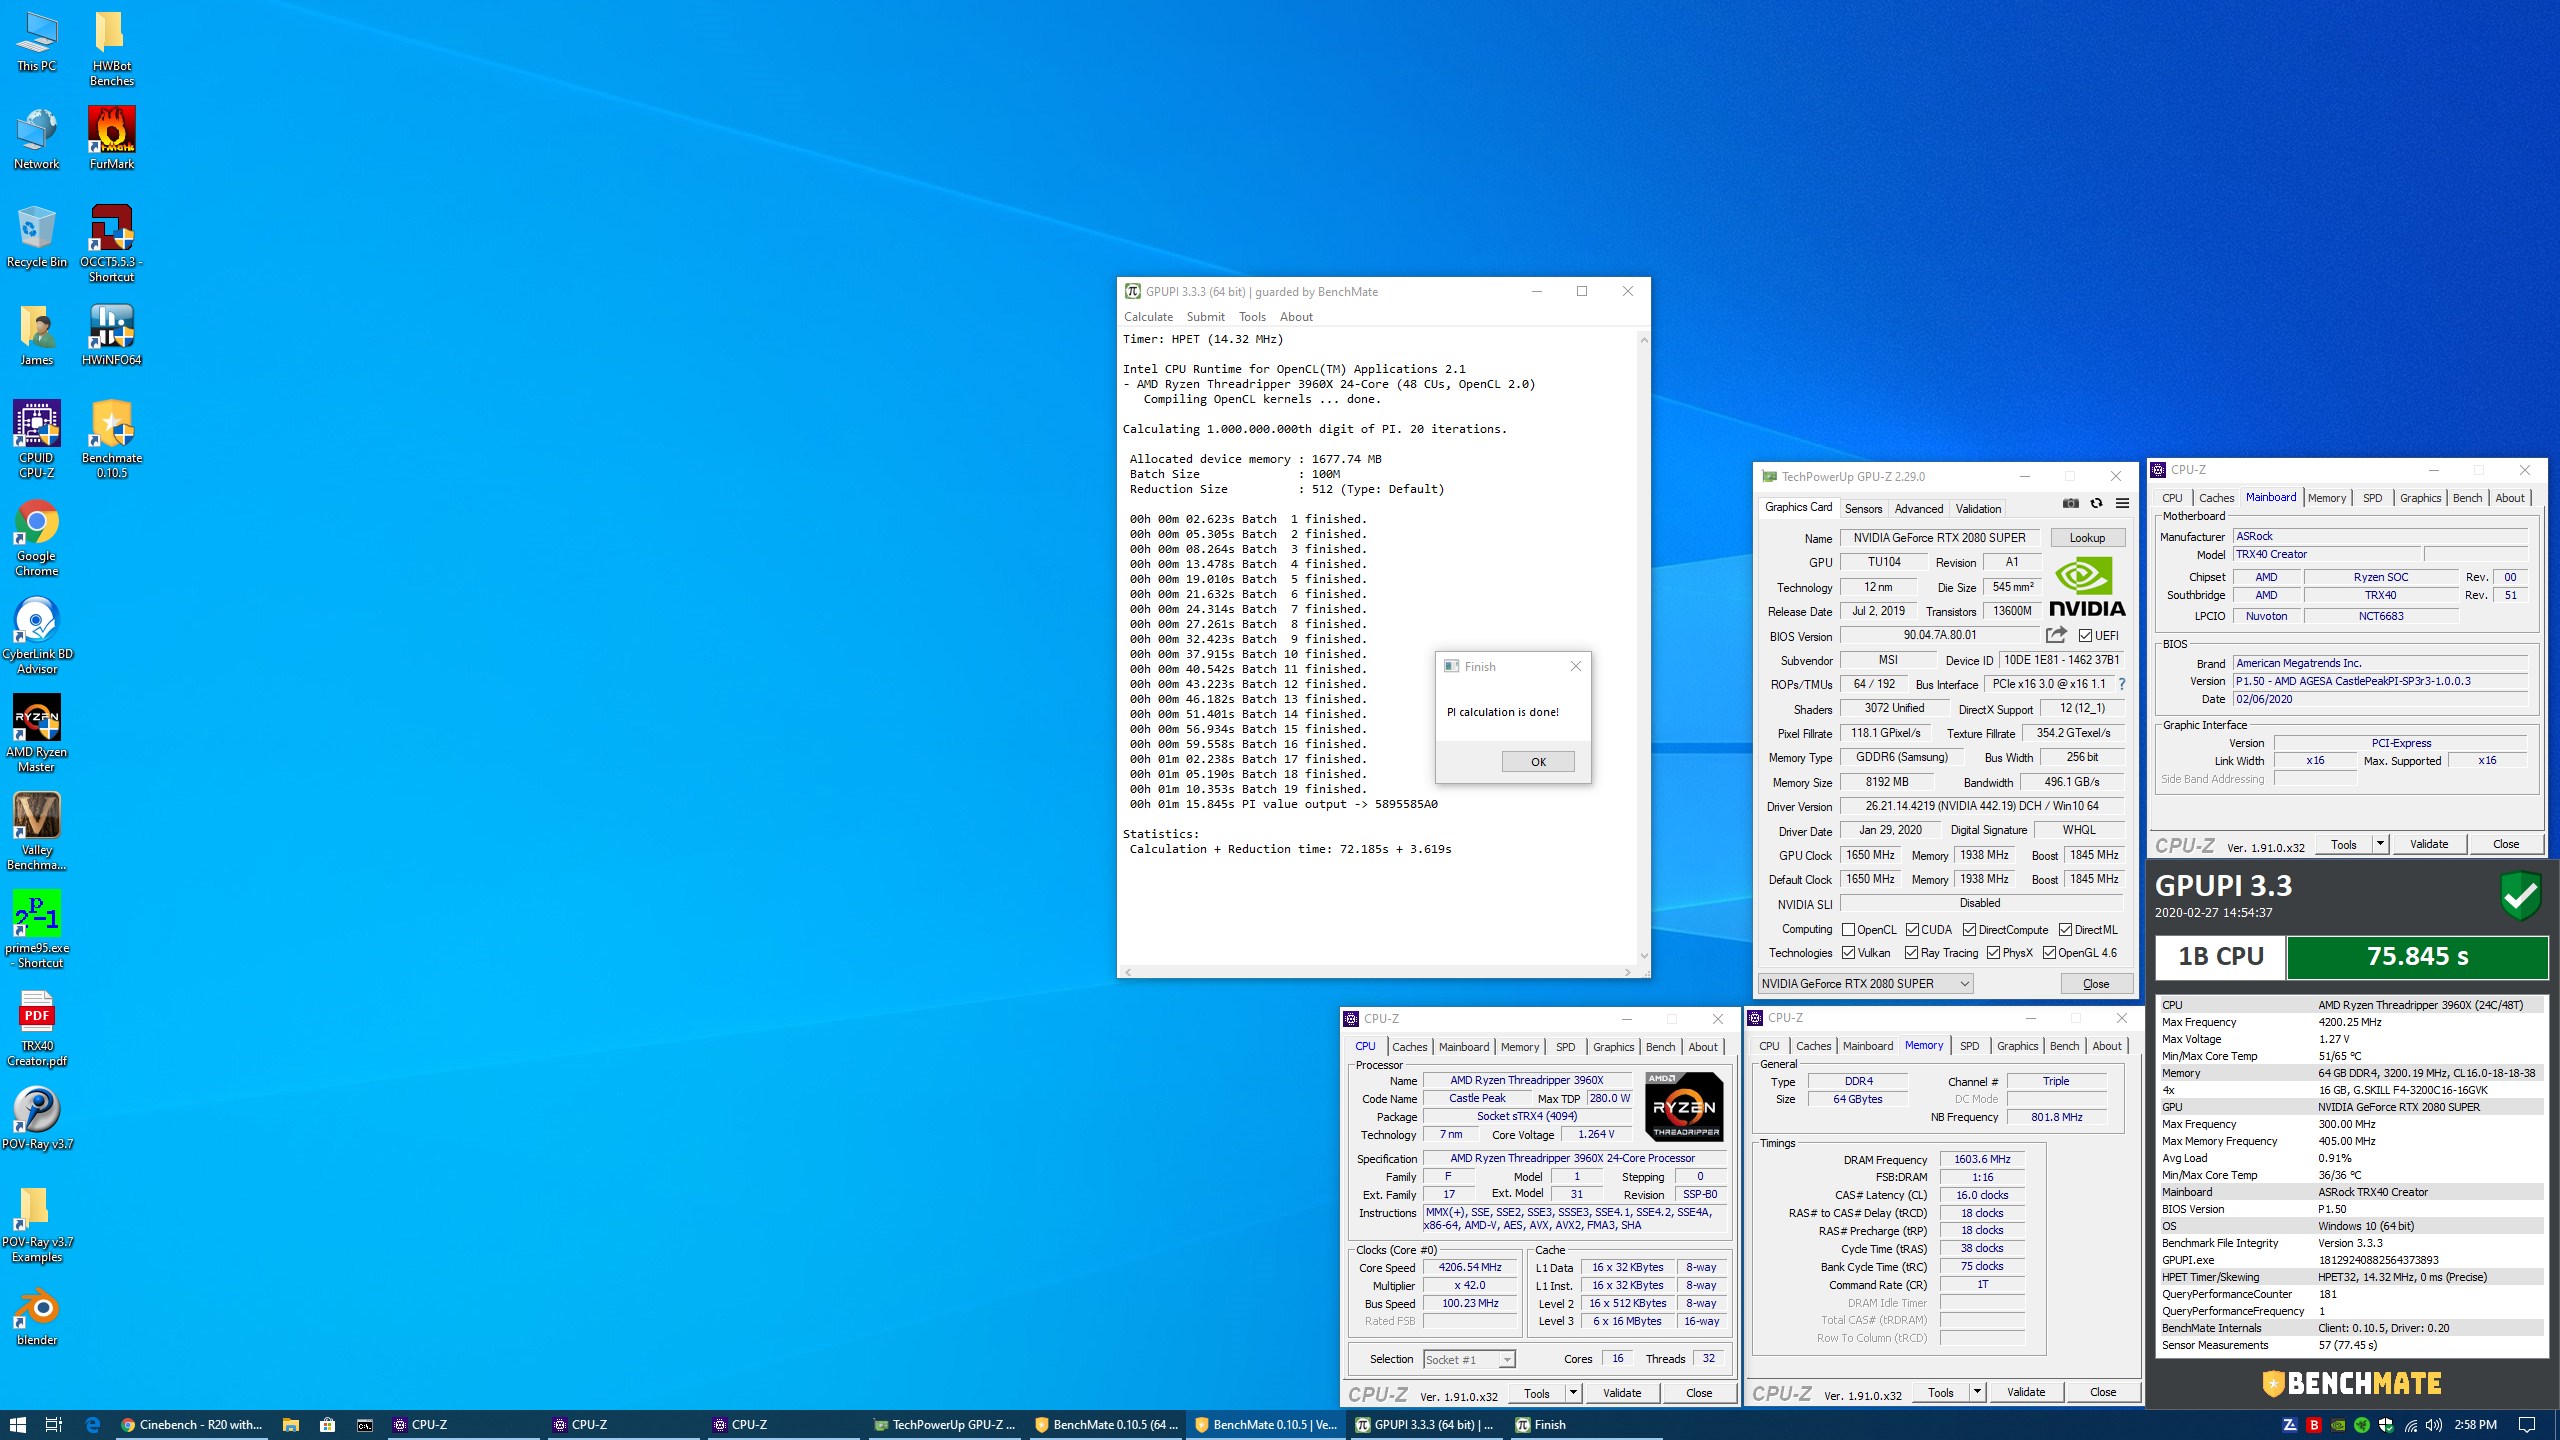Click GPU-Z screenshot camera icon
Image resolution: width=2560 pixels, height=1440 pixels.
[2070, 504]
